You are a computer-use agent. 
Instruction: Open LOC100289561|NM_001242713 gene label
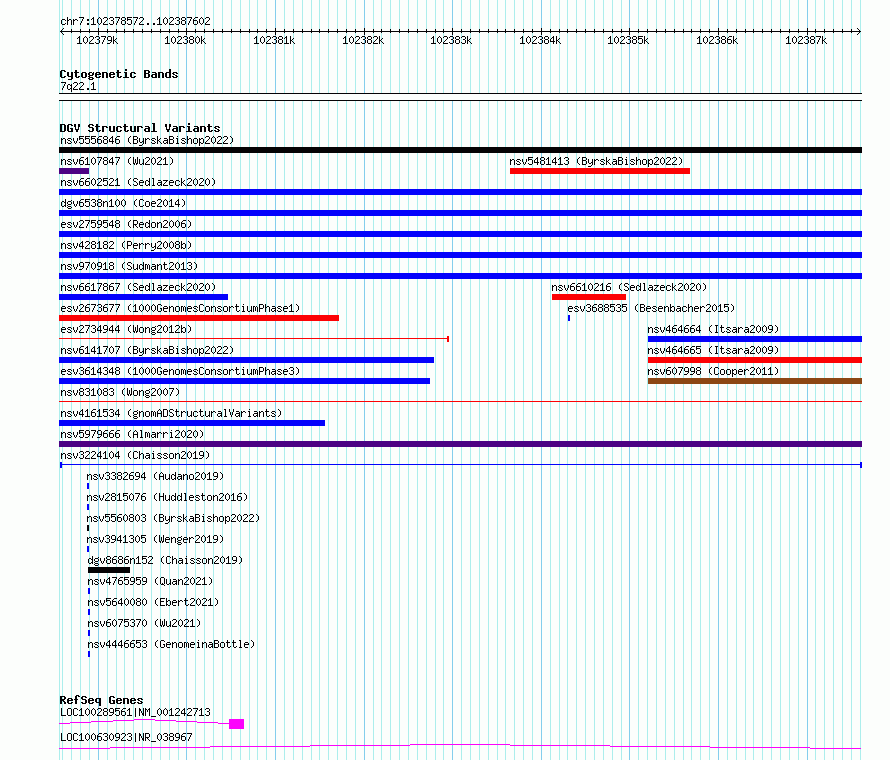tap(135, 712)
